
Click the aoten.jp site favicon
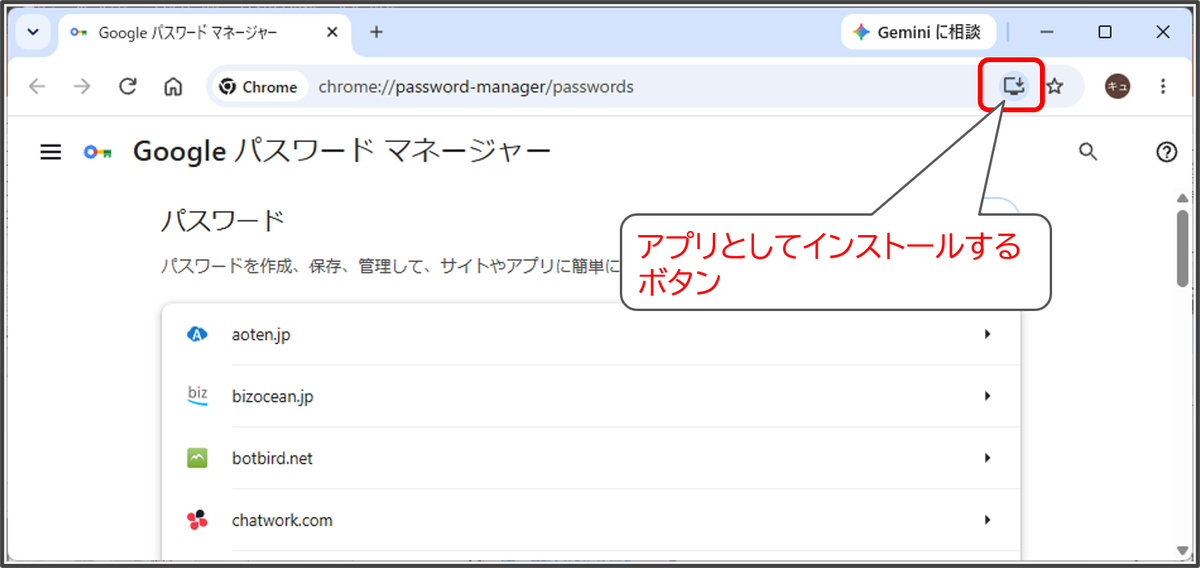(197, 334)
